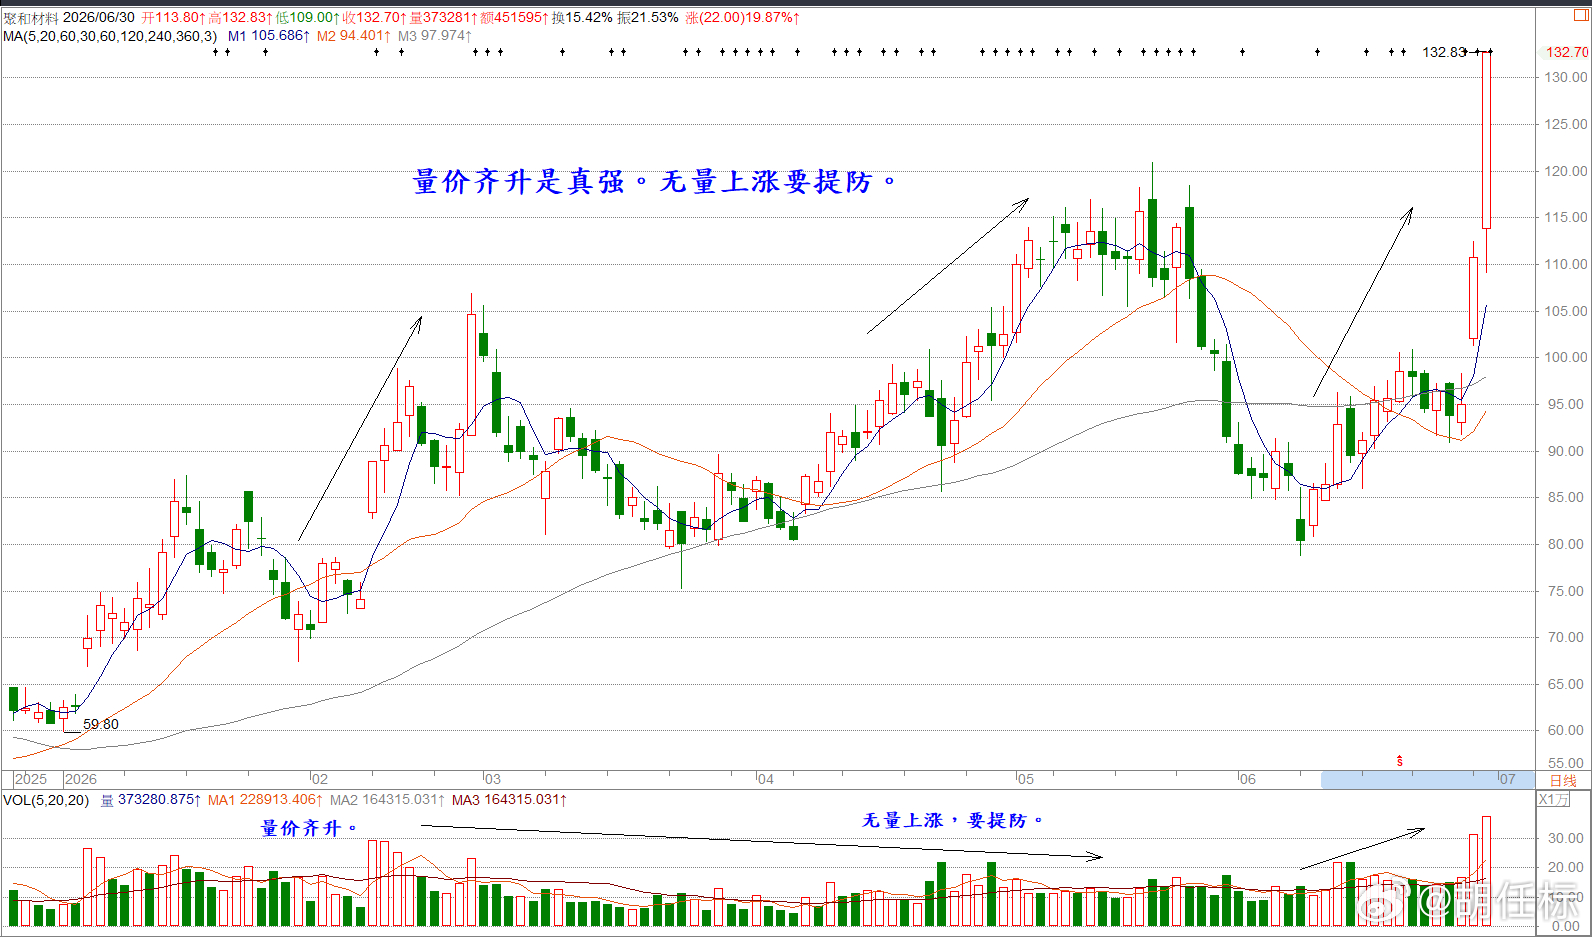Image resolution: width=1592 pixels, height=938 pixels.
Task: Click the 04 month marker on time axis
Action: click(x=765, y=779)
